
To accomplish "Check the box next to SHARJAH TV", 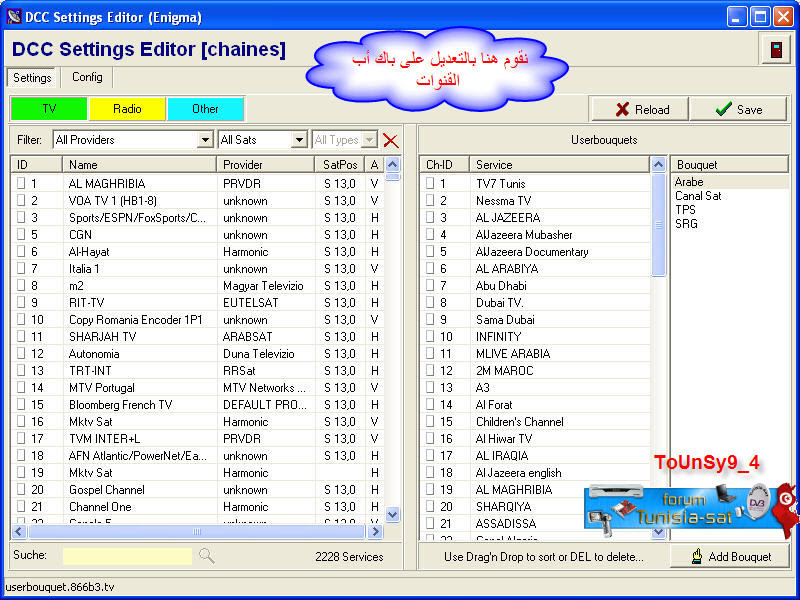I will coord(21,336).
